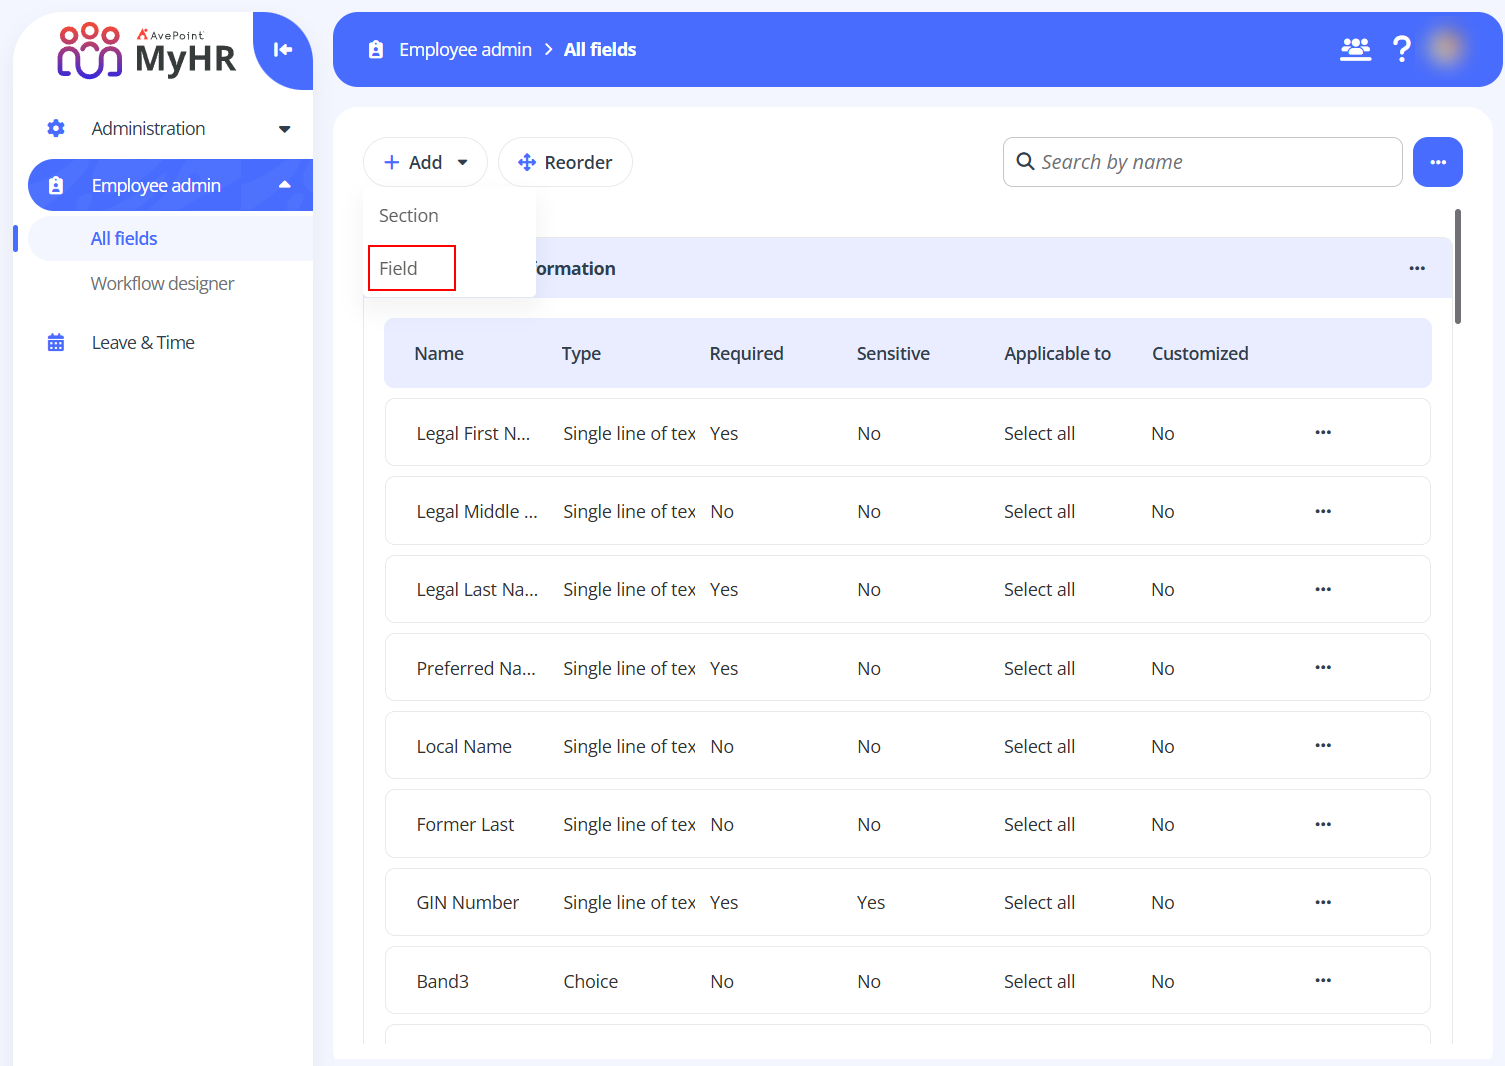Image resolution: width=1505 pixels, height=1066 pixels.
Task: Click the Search by name field
Action: pyautogui.click(x=1202, y=162)
